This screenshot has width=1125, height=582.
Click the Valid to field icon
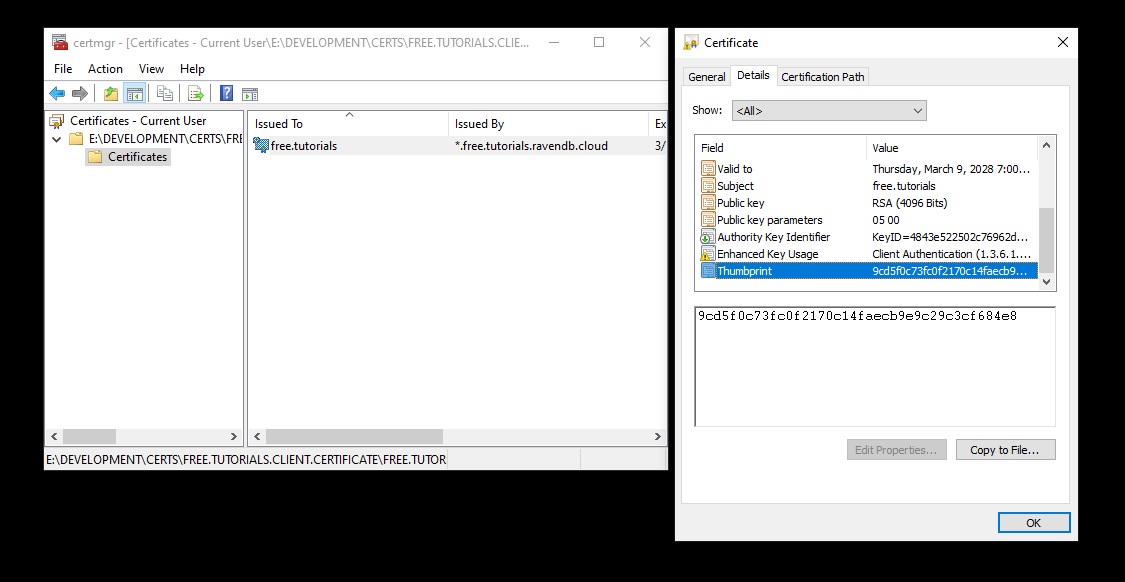pos(708,169)
